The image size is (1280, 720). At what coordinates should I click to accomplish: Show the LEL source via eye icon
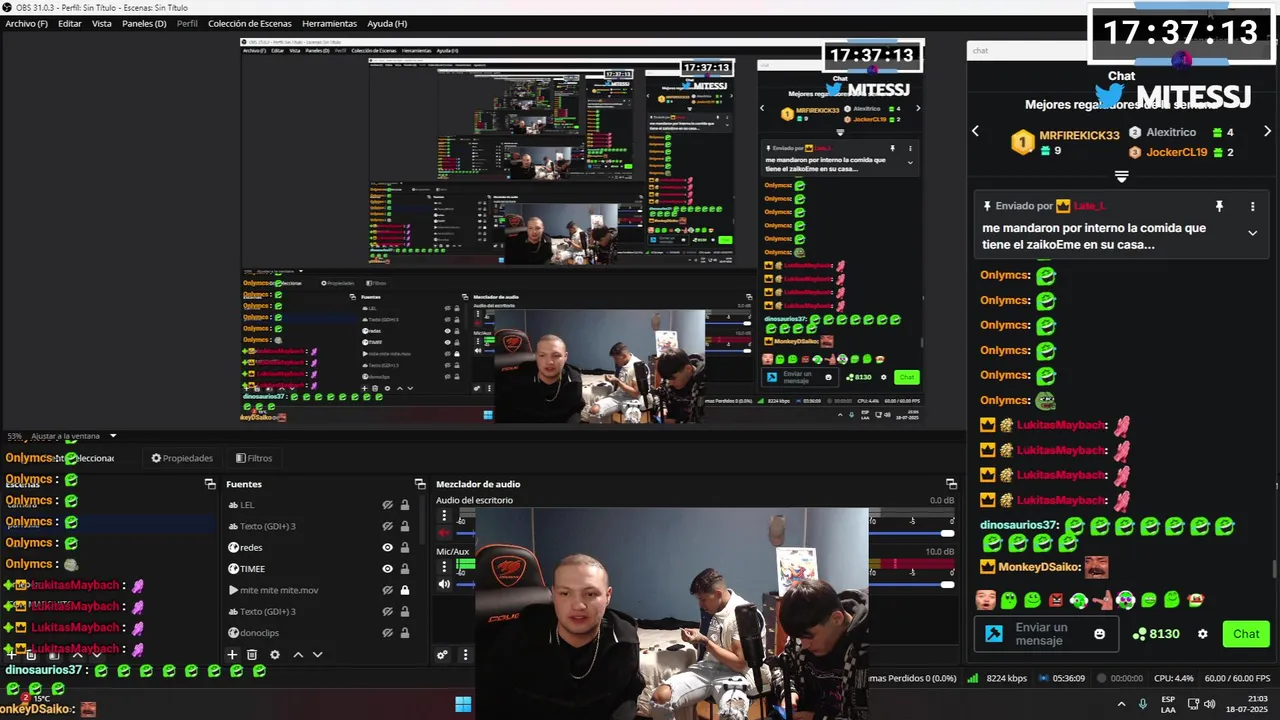click(x=387, y=505)
